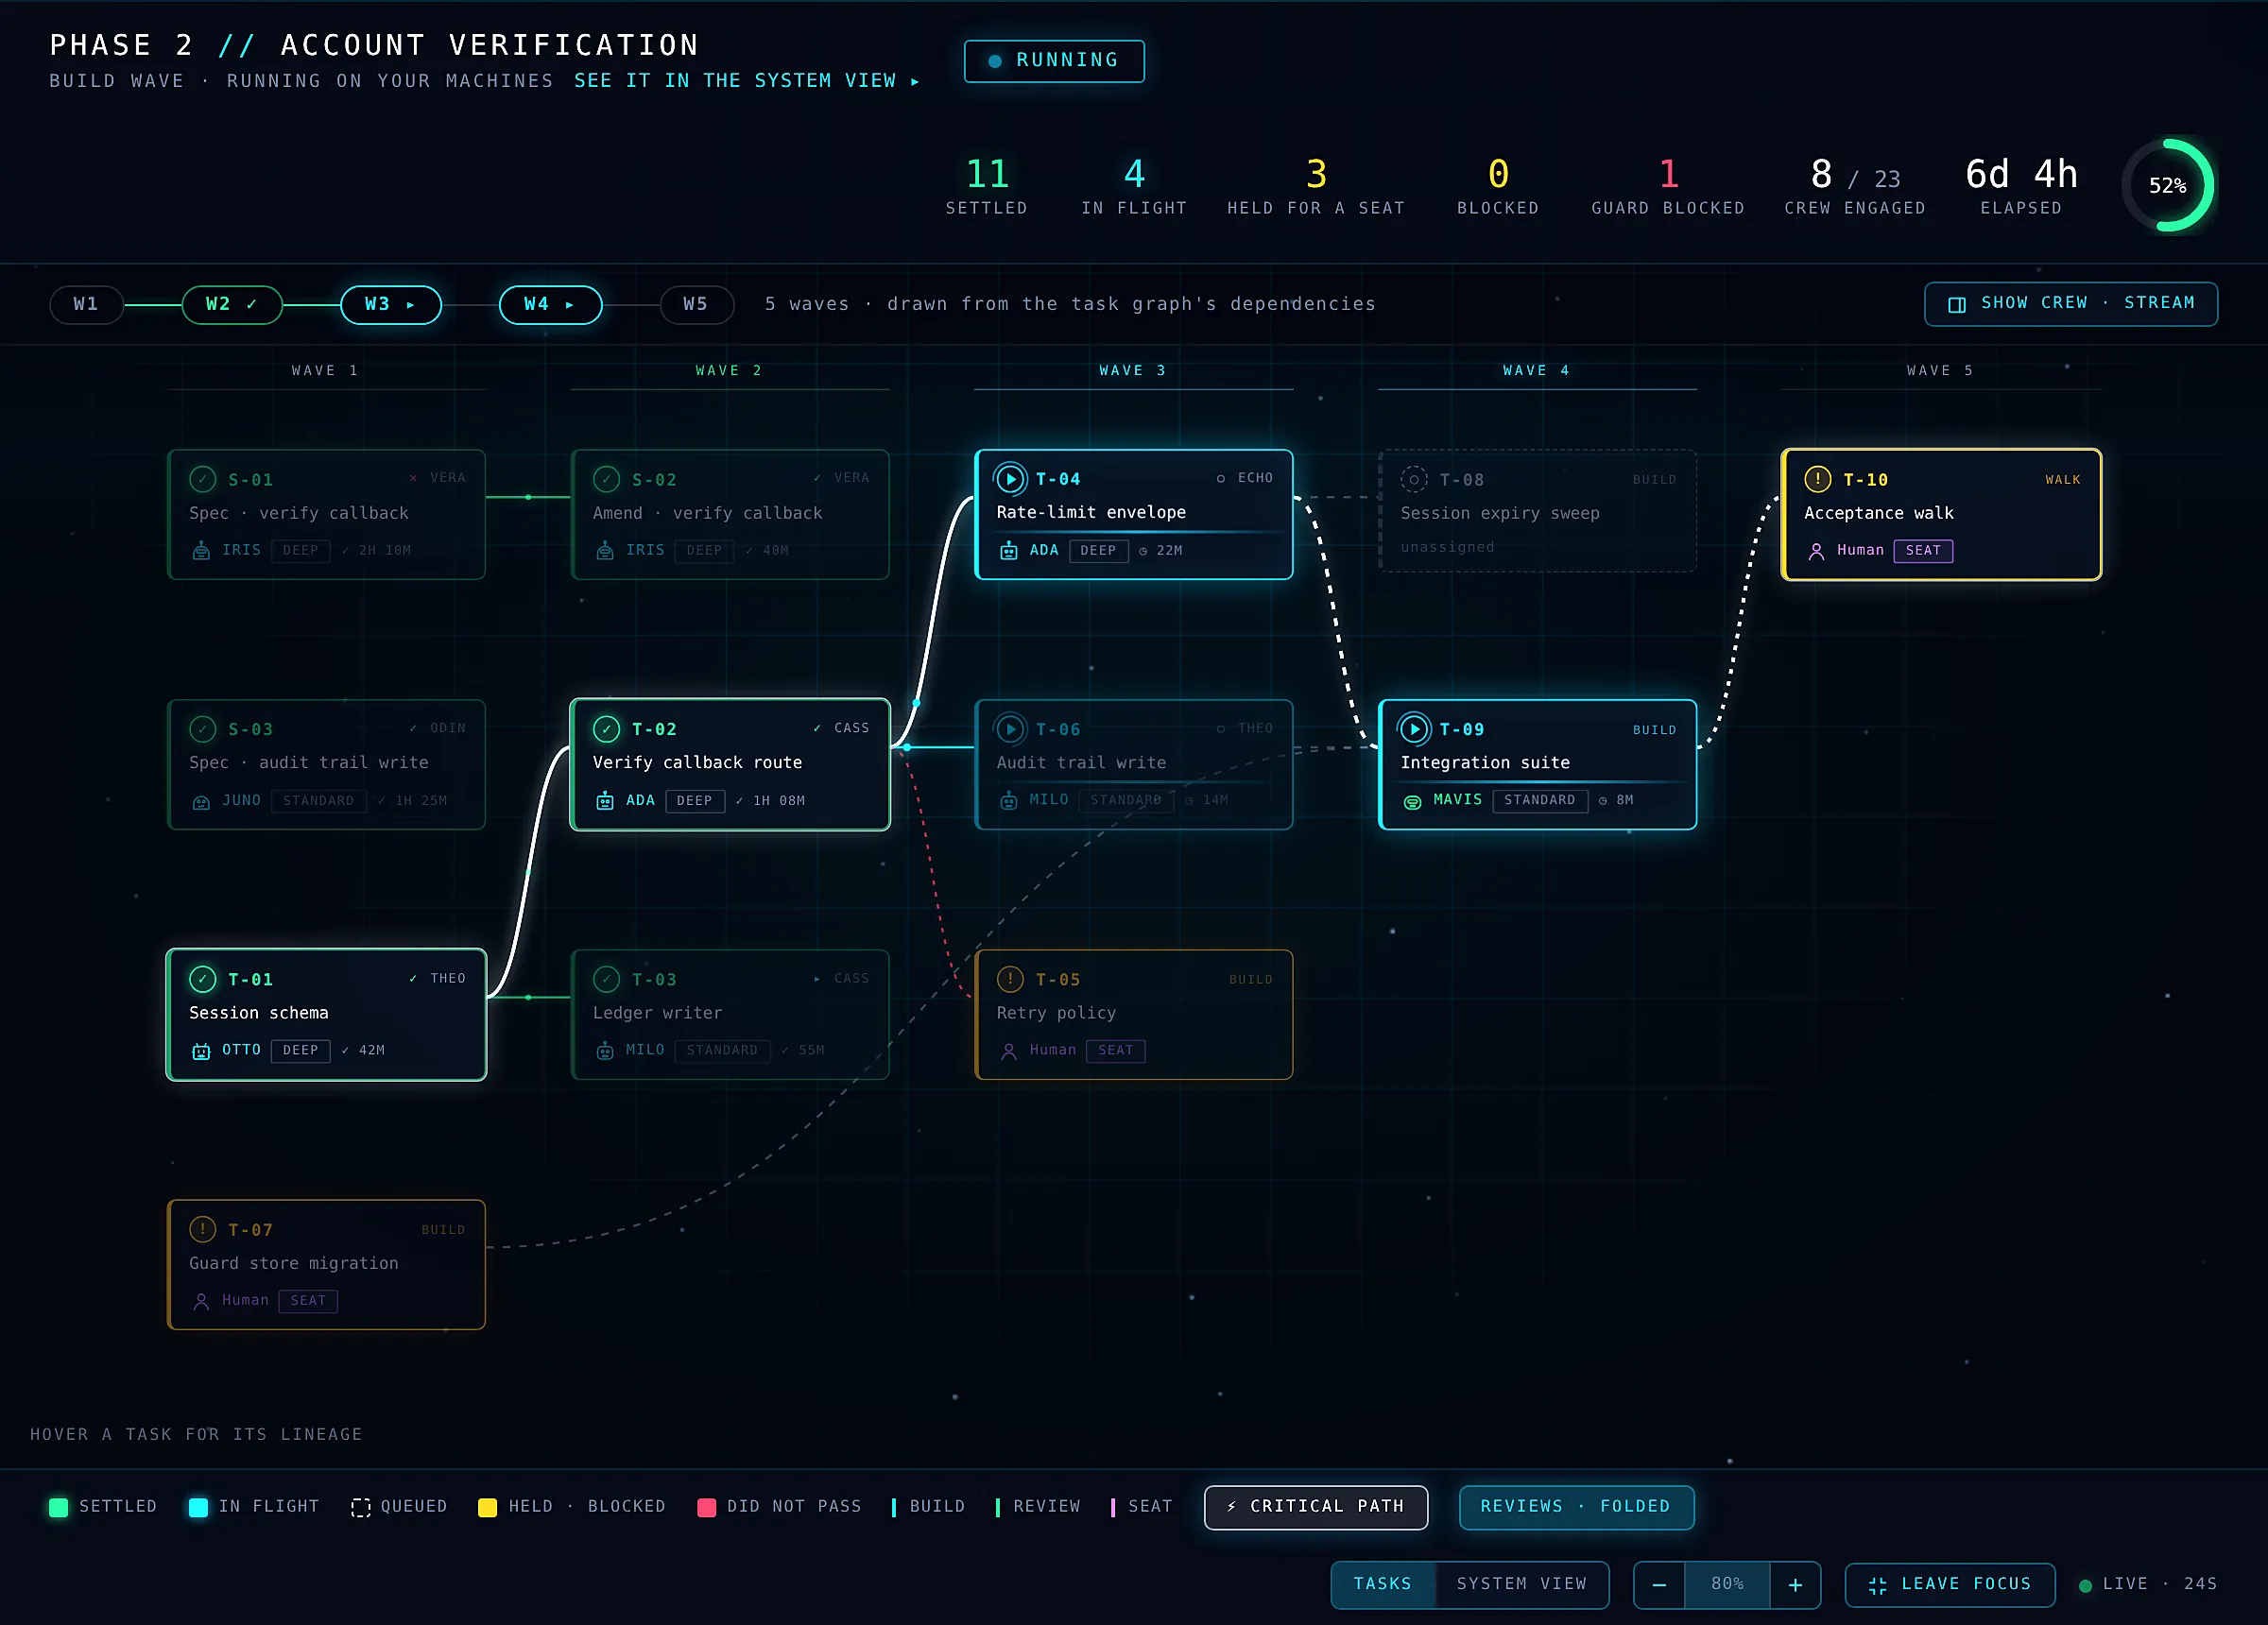The image size is (2268, 1625).
Task: Open 'See it in the system view' link
Action: 746,81
